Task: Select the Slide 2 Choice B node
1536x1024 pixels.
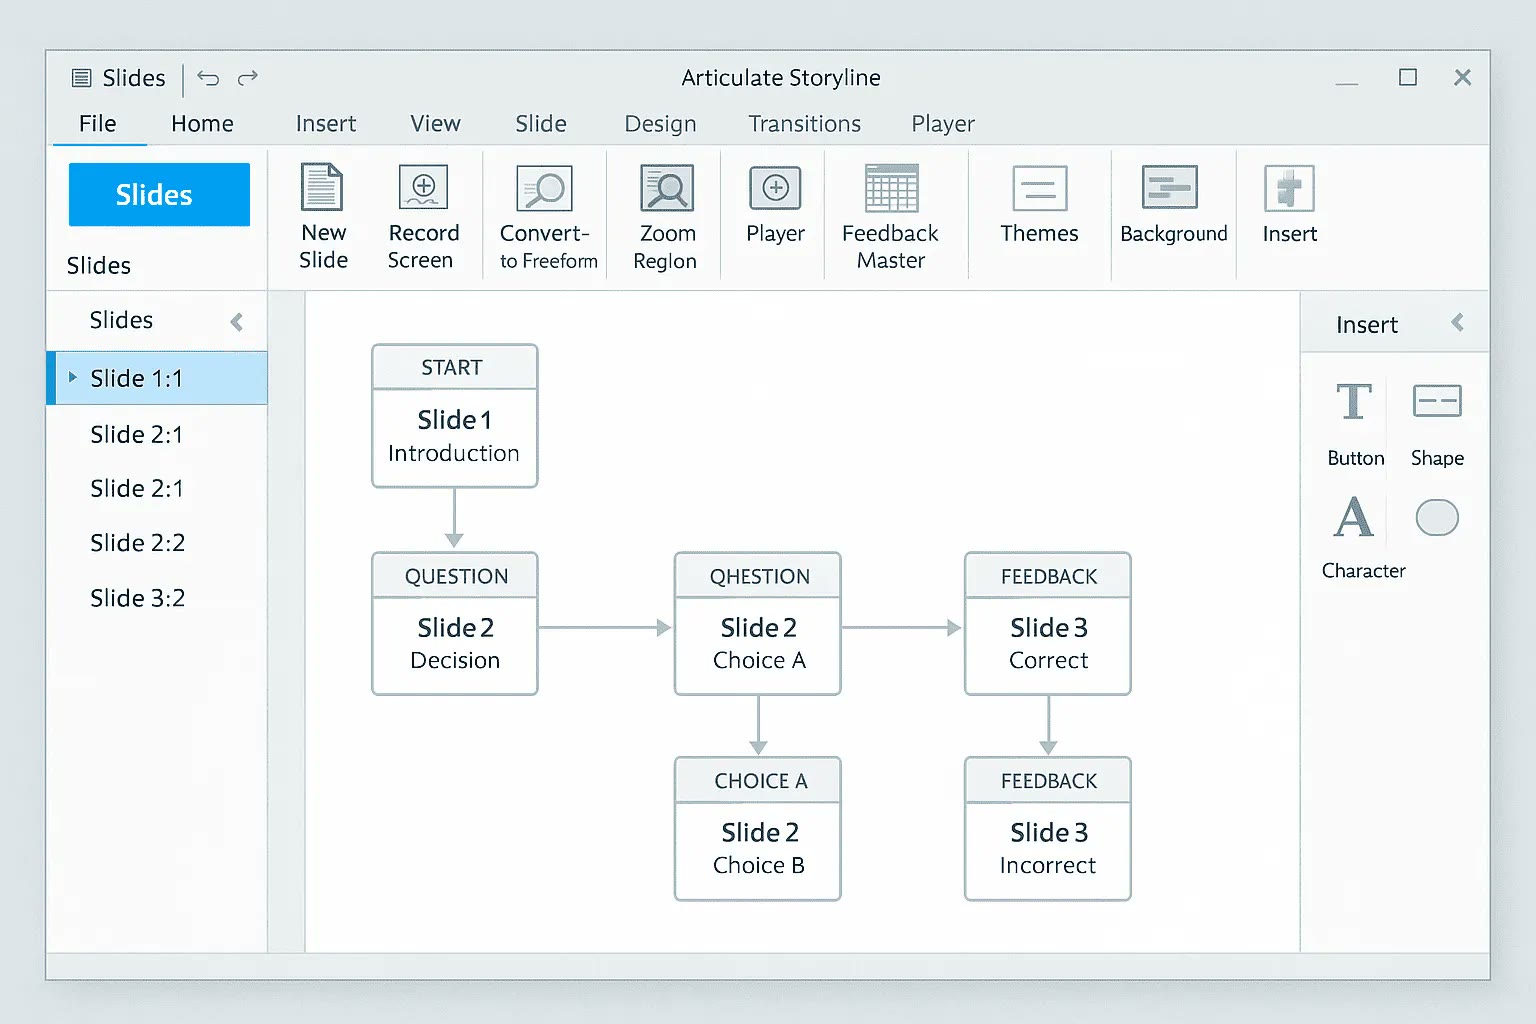Action: tap(758, 829)
